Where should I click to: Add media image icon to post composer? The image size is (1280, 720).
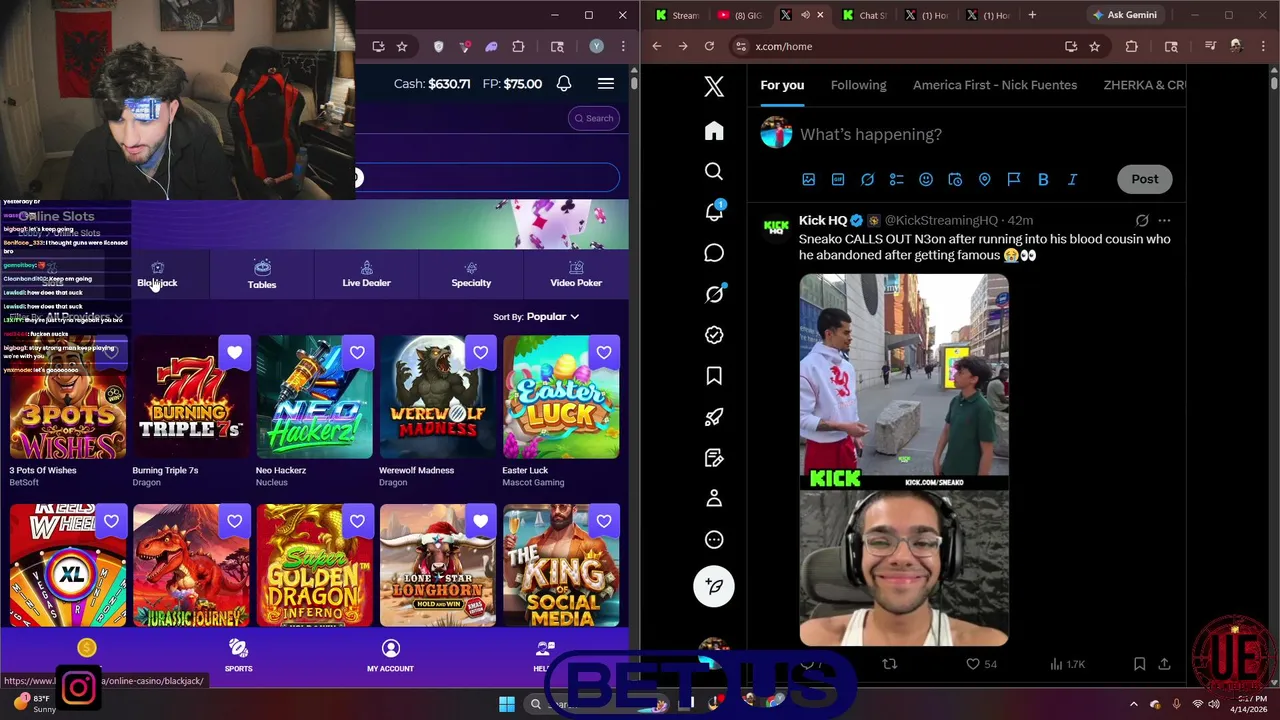point(809,179)
